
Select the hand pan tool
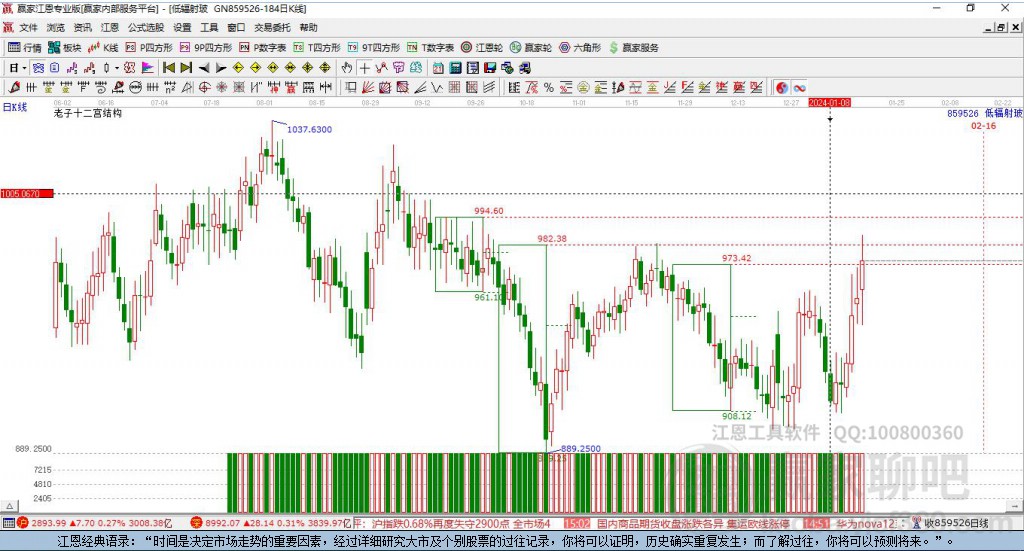pyautogui.click(x=347, y=67)
